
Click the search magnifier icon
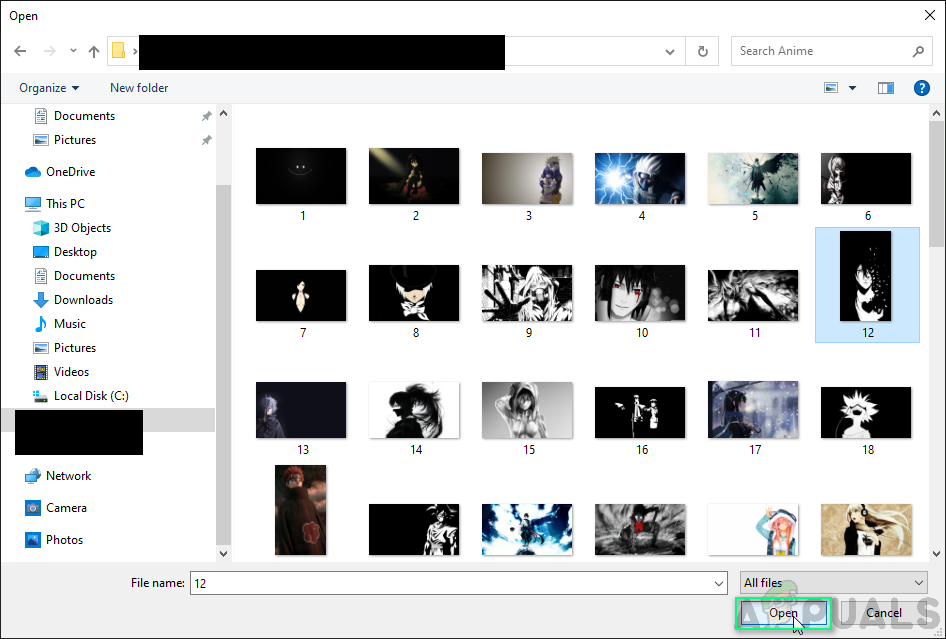[x=918, y=51]
